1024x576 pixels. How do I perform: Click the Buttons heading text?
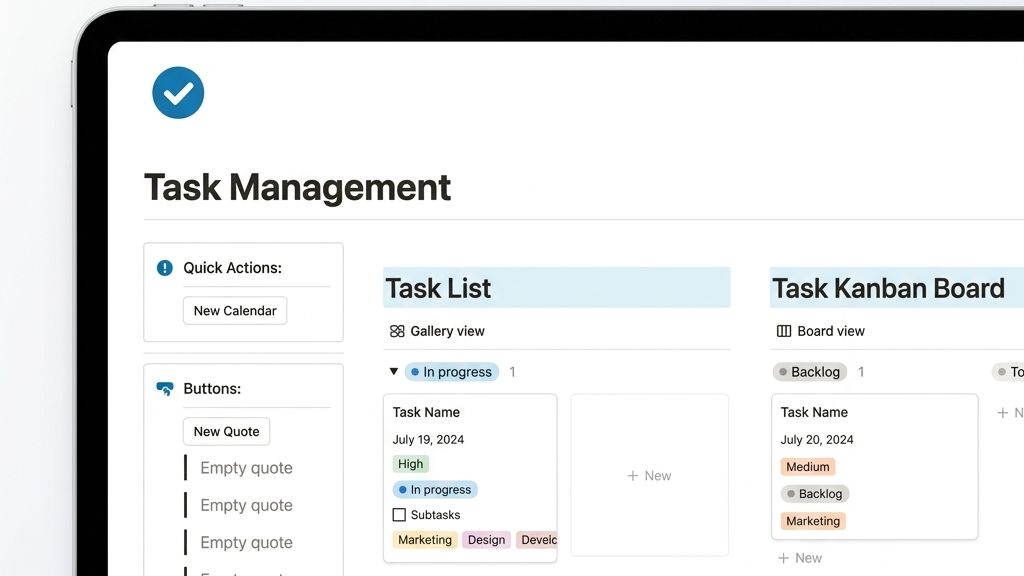click(x=212, y=389)
